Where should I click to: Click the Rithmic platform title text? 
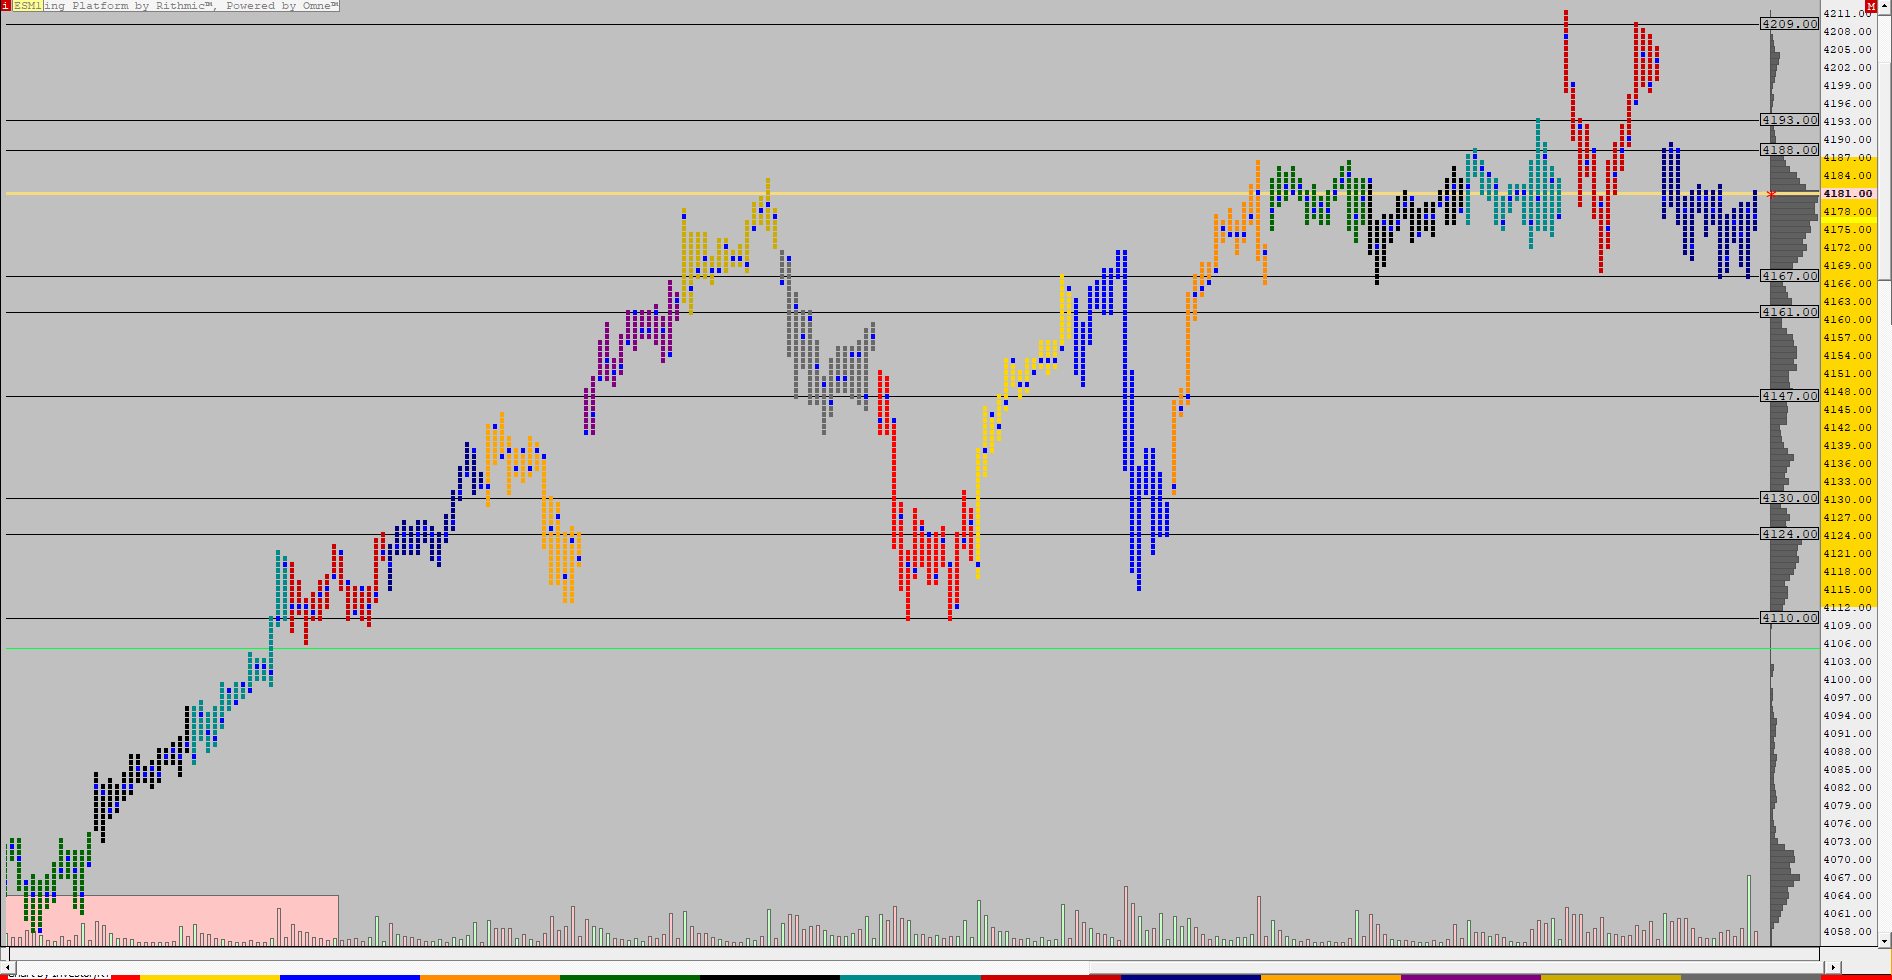click(191, 6)
